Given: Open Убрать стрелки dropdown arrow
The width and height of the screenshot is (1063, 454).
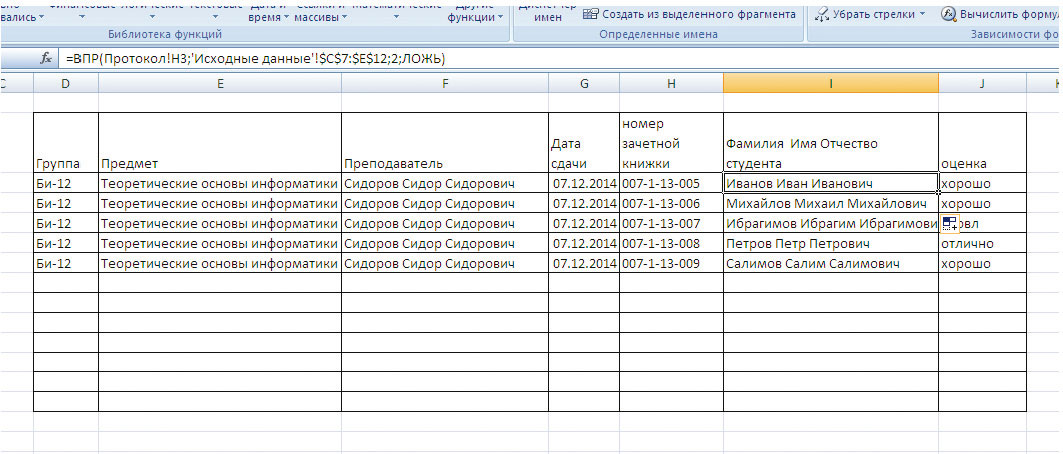Looking at the screenshot, I should point(922,14).
